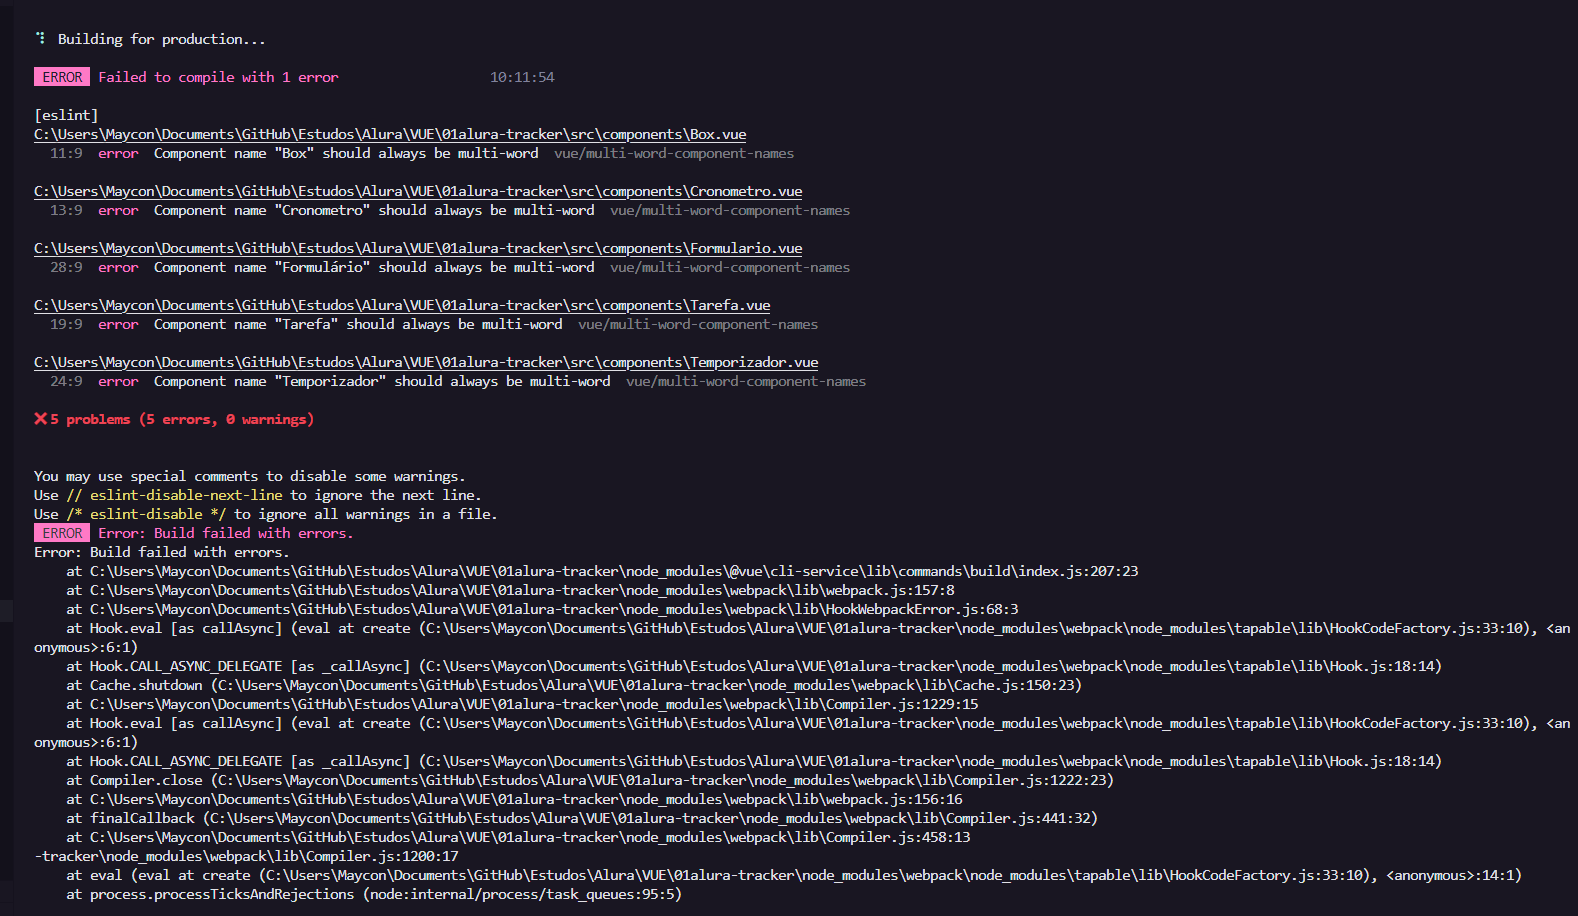Click the '// eslint-disable-next-line' hint text
This screenshot has height=916, width=1578.
174,495
